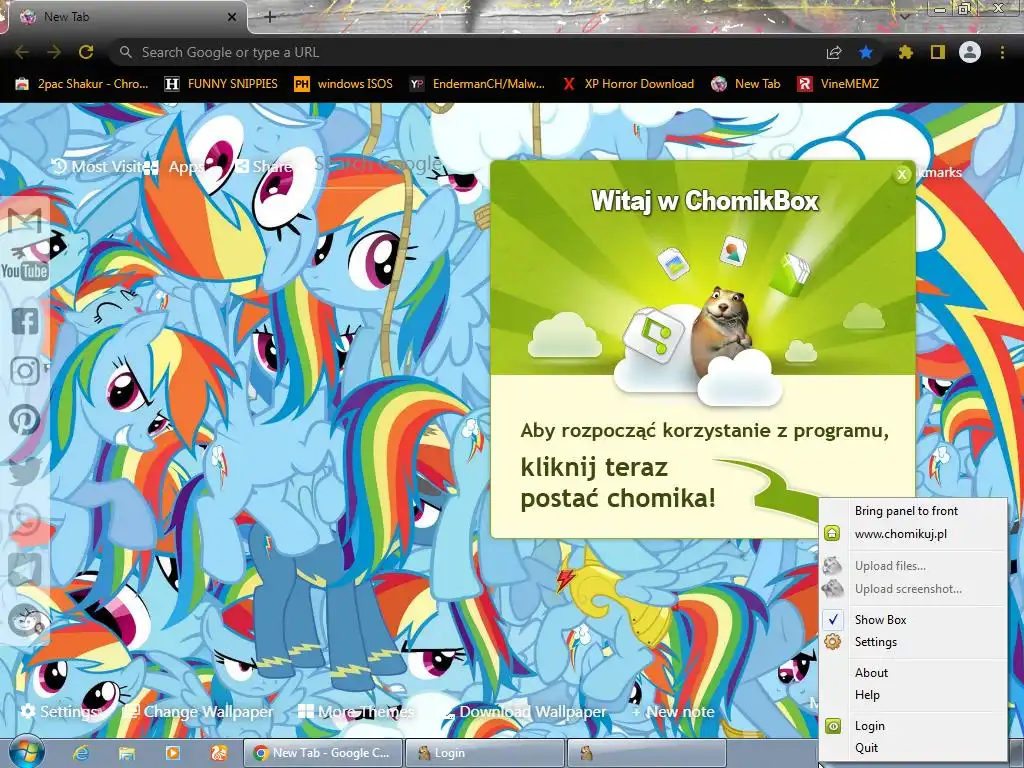Click Share on new tab page

(263, 167)
